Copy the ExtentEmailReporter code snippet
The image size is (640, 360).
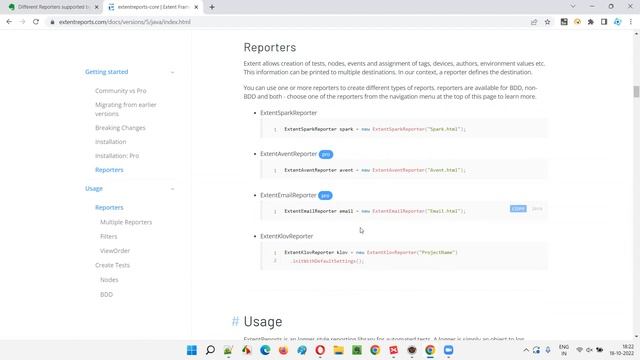point(518,209)
